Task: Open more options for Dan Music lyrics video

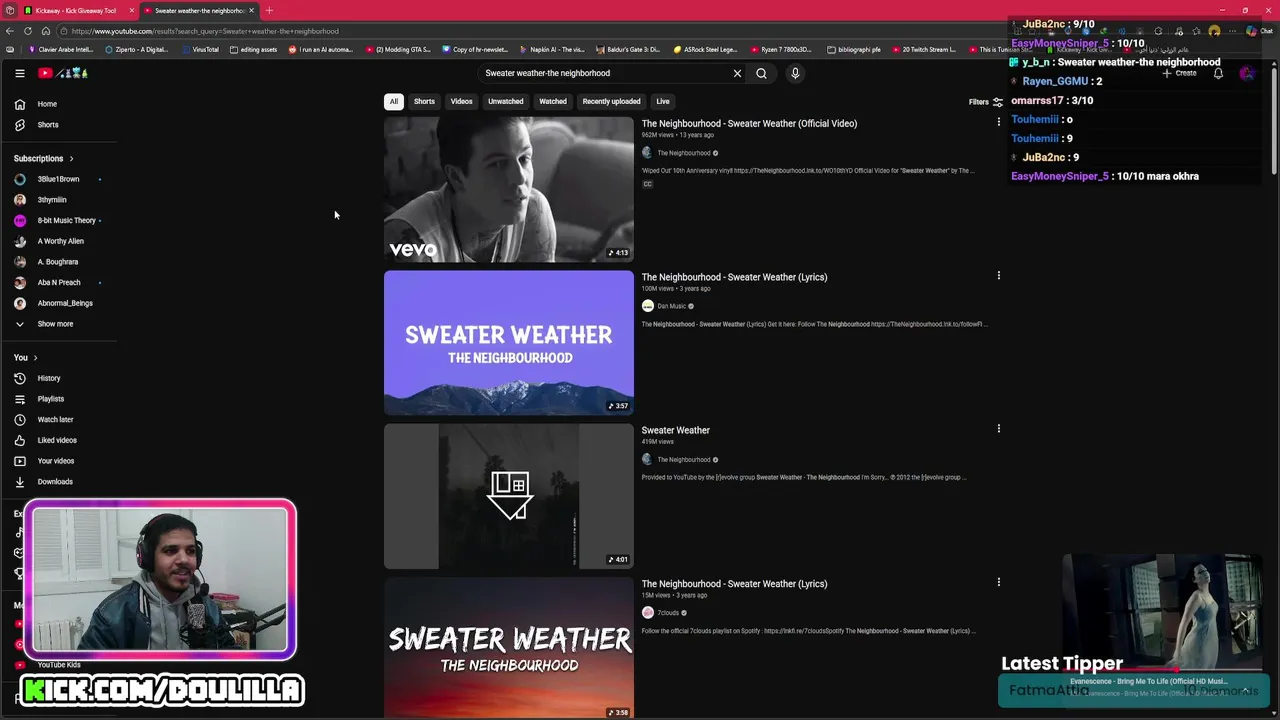Action: (998, 275)
